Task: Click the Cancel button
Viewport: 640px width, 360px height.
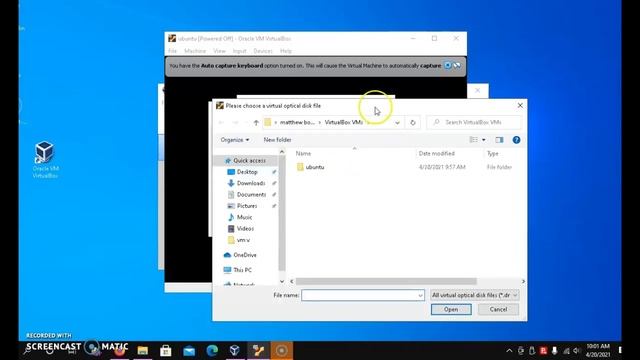Action: 498,309
